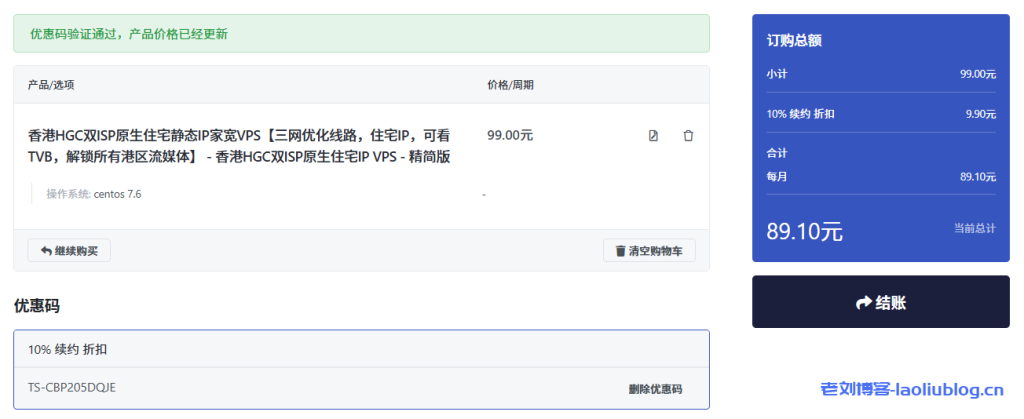1024x419 pixels.
Task: Click the 价格/周期 column header
Action: click(x=510, y=85)
